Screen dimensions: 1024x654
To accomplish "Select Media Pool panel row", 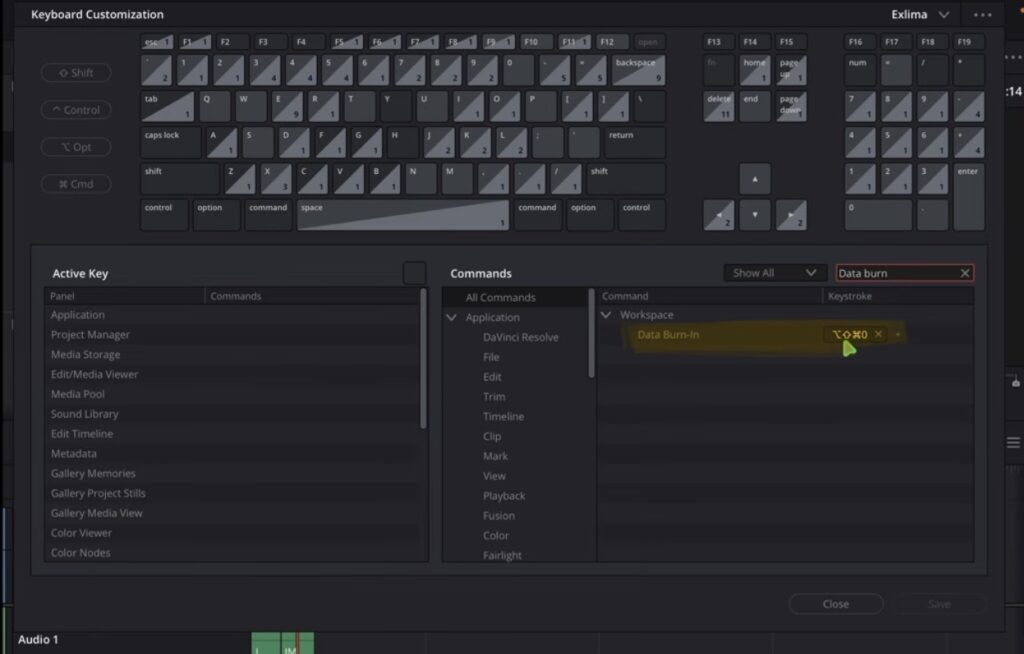I will 232,394.
